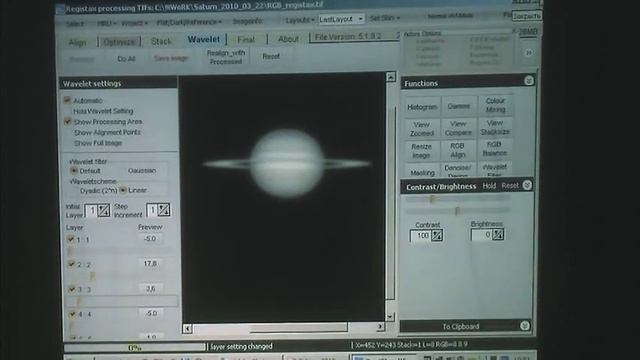Switch to the Final tab
The image size is (640, 360).
[246, 39]
